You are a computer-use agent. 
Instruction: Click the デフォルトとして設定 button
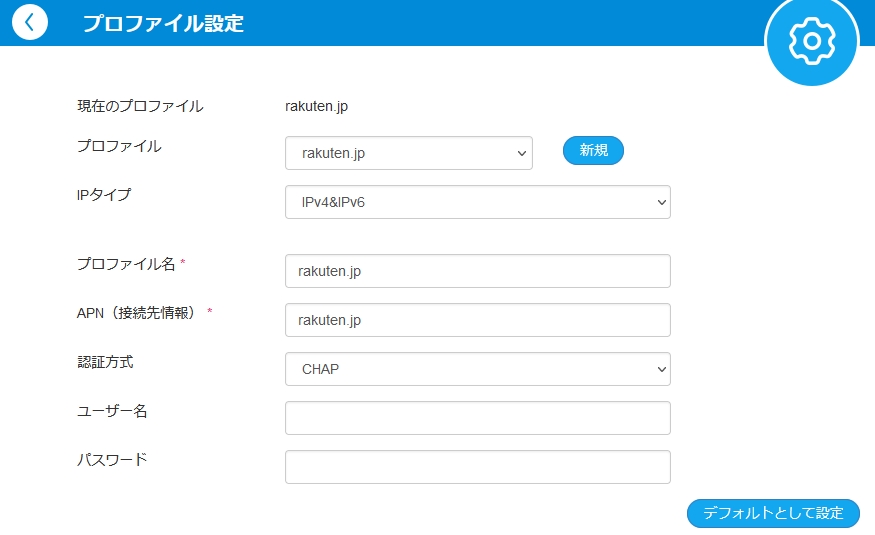[x=773, y=513]
